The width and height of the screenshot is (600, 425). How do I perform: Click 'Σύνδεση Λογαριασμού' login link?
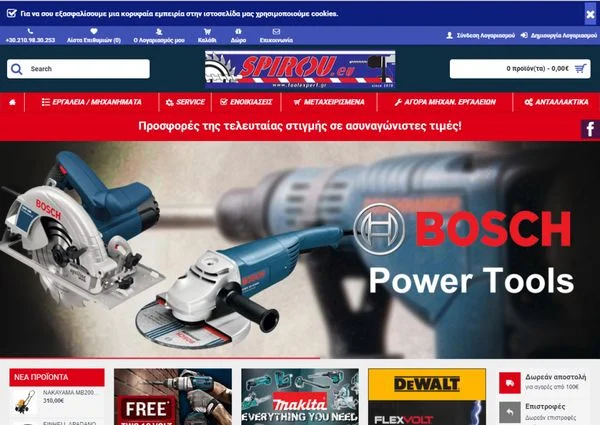tap(486, 36)
